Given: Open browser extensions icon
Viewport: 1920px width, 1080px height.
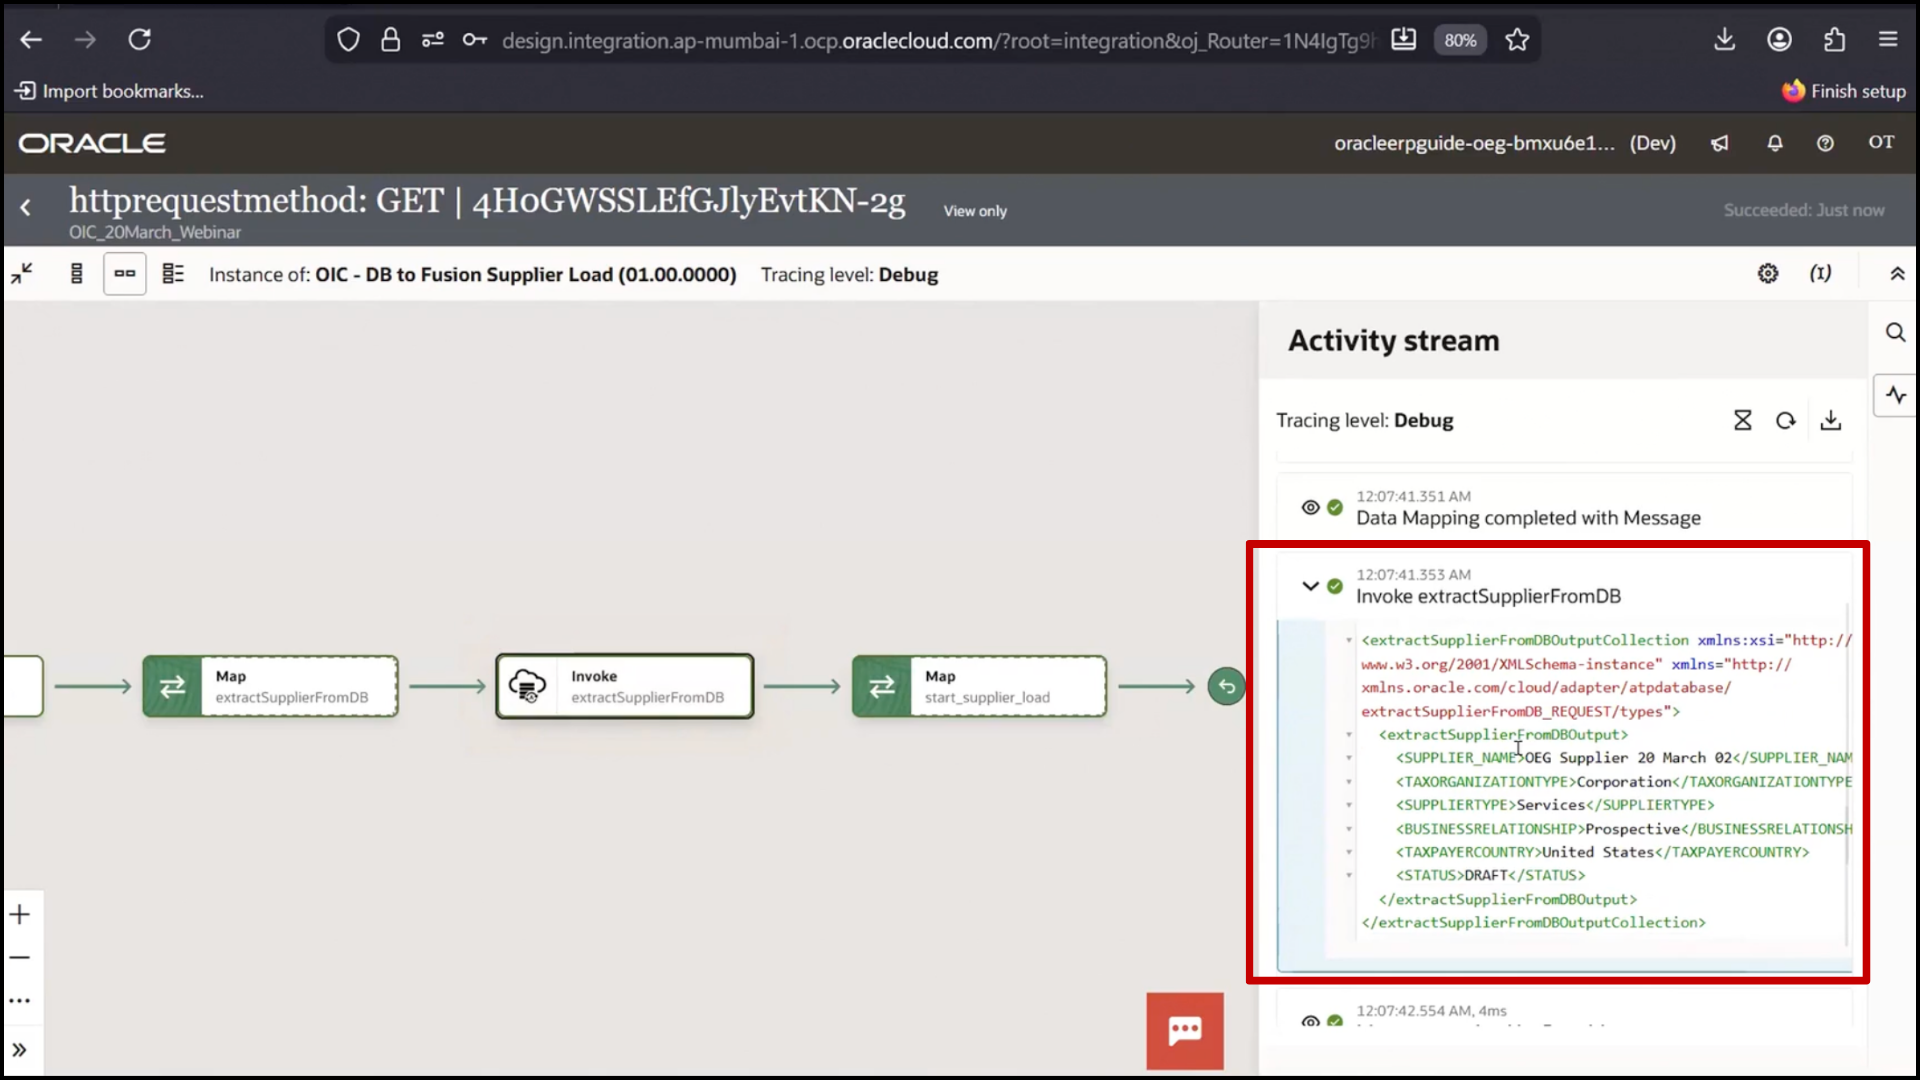Looking at the screenshot, I should [x=1834, y=40].
